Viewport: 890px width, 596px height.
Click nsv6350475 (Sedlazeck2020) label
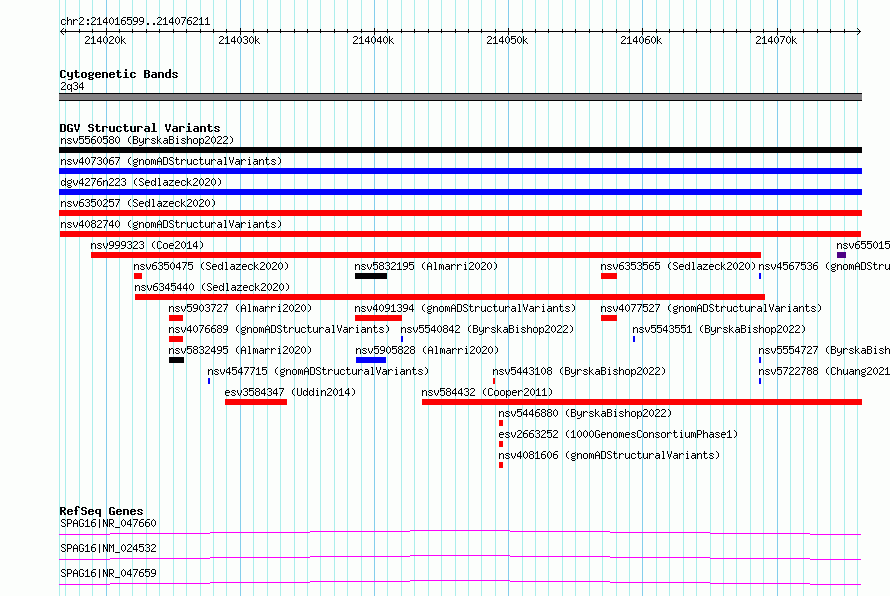(x=211, y=266)
